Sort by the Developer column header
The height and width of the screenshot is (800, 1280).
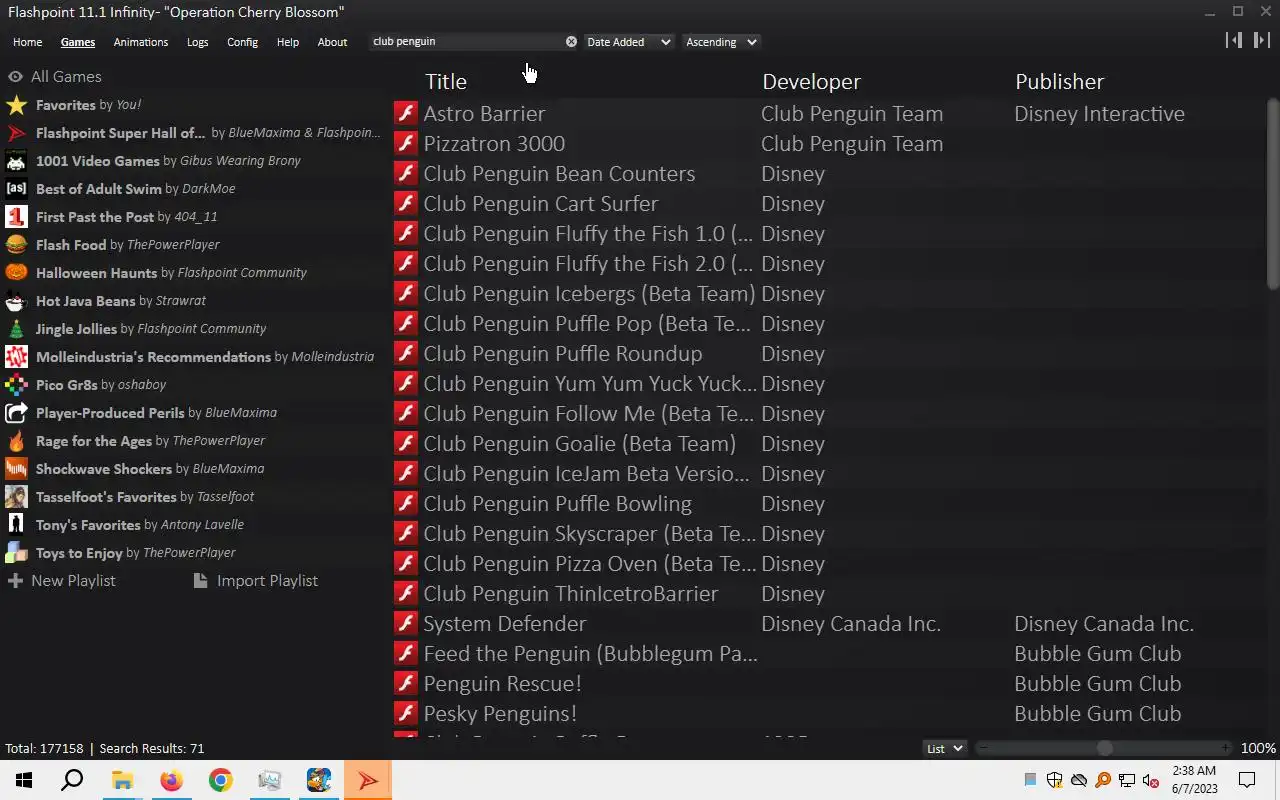tap(811, 82)
